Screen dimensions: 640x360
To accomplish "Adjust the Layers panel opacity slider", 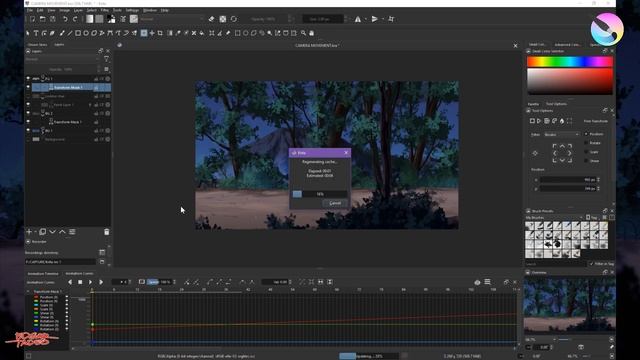I will tap(62, 69).
